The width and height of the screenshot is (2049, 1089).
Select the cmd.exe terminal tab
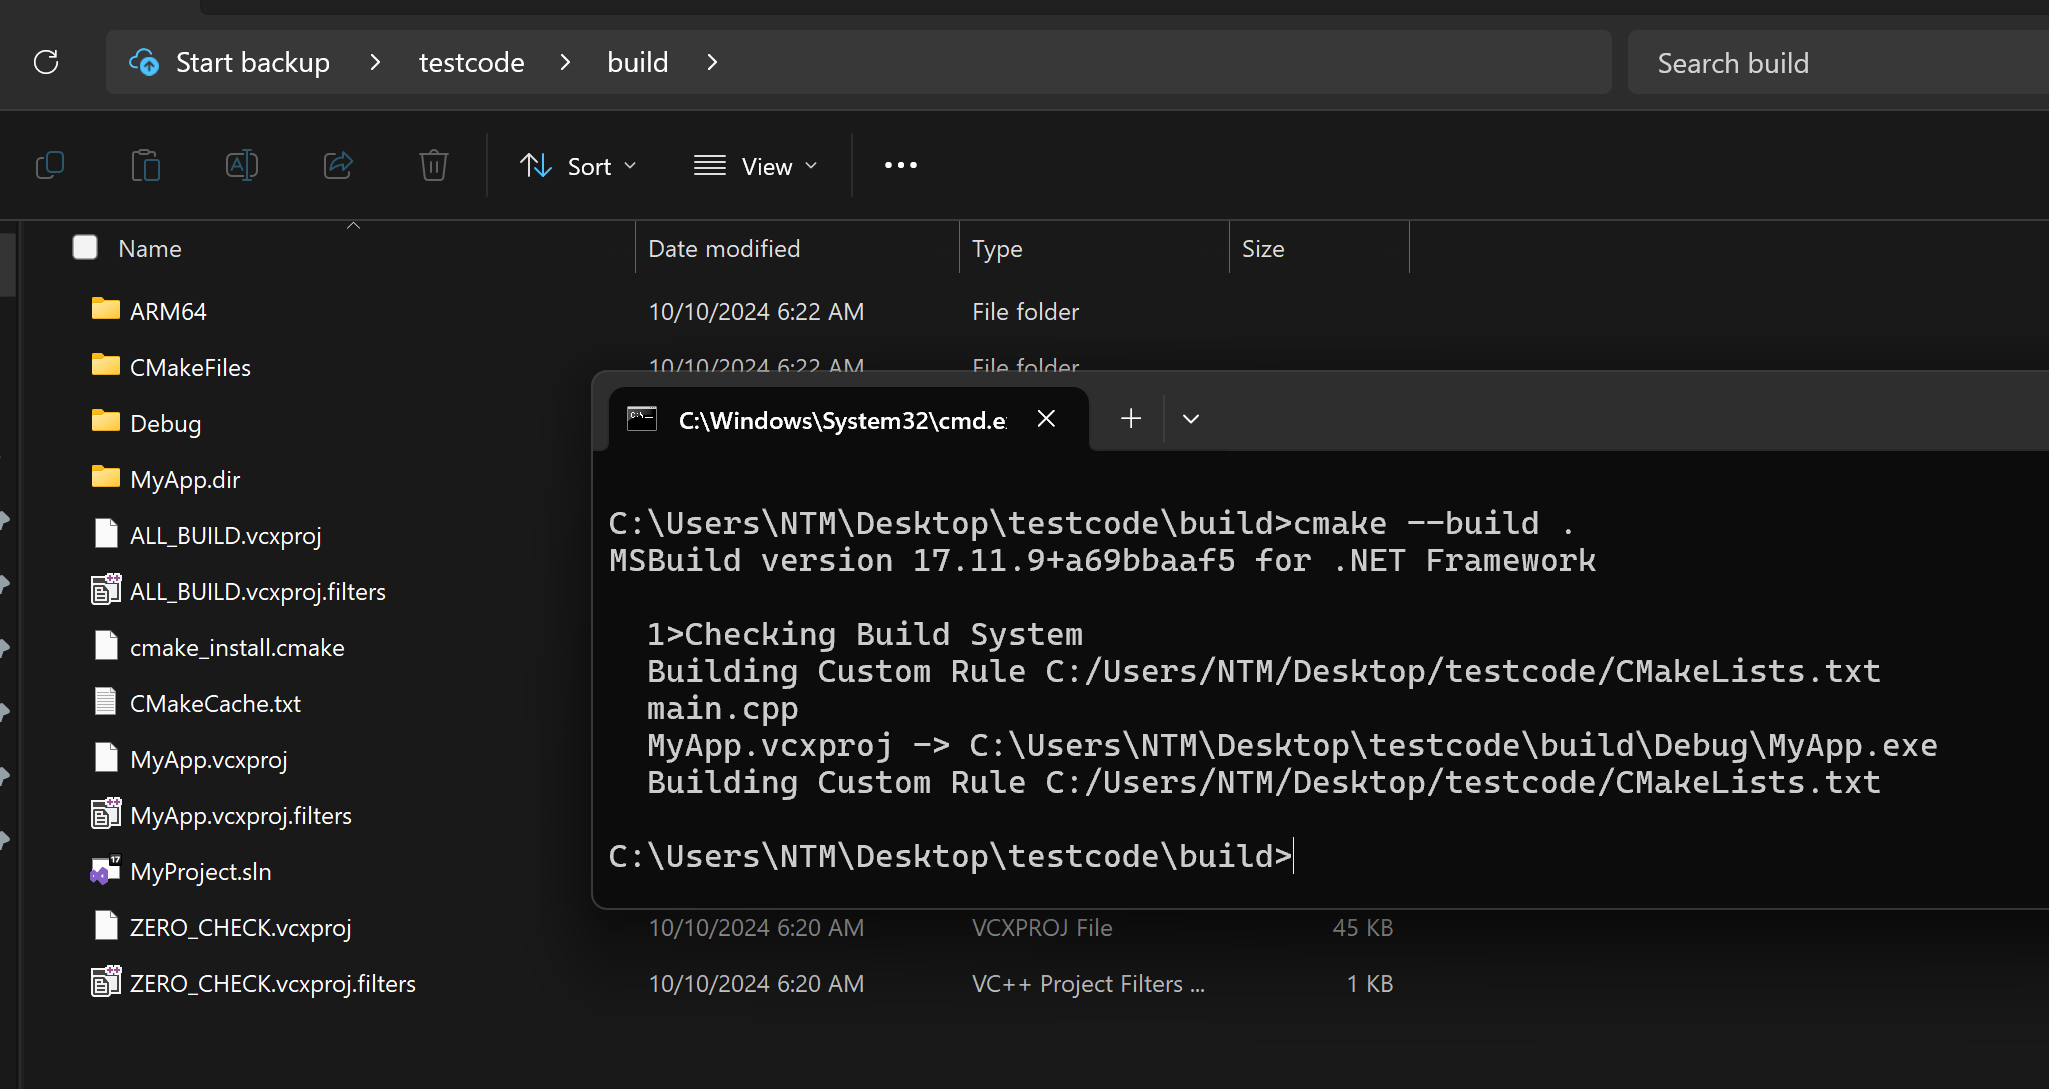tap(840, 420)
